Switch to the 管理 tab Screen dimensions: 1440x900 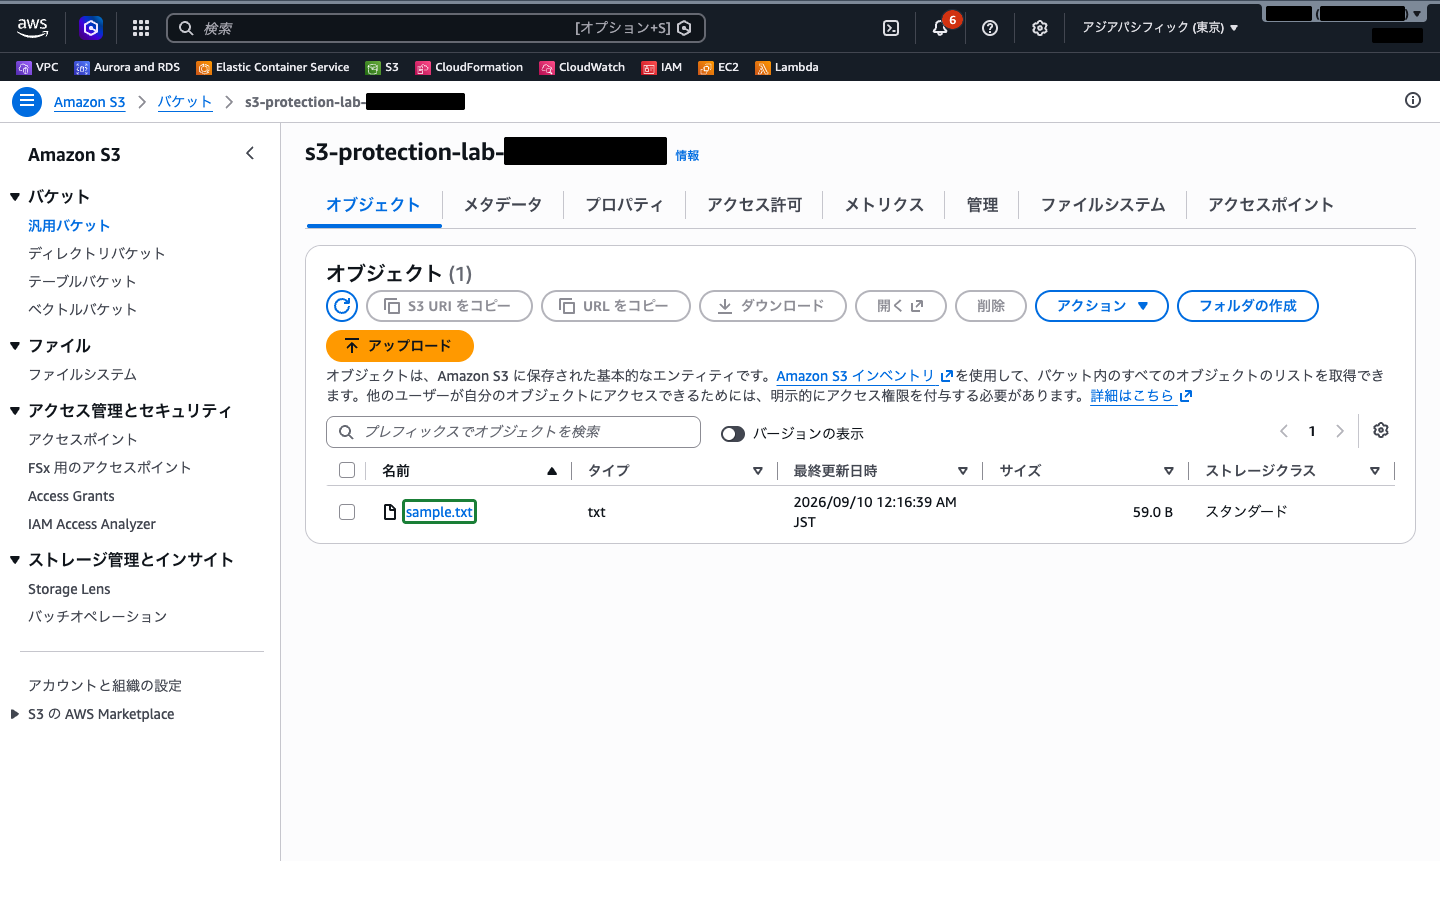[982, 205]
